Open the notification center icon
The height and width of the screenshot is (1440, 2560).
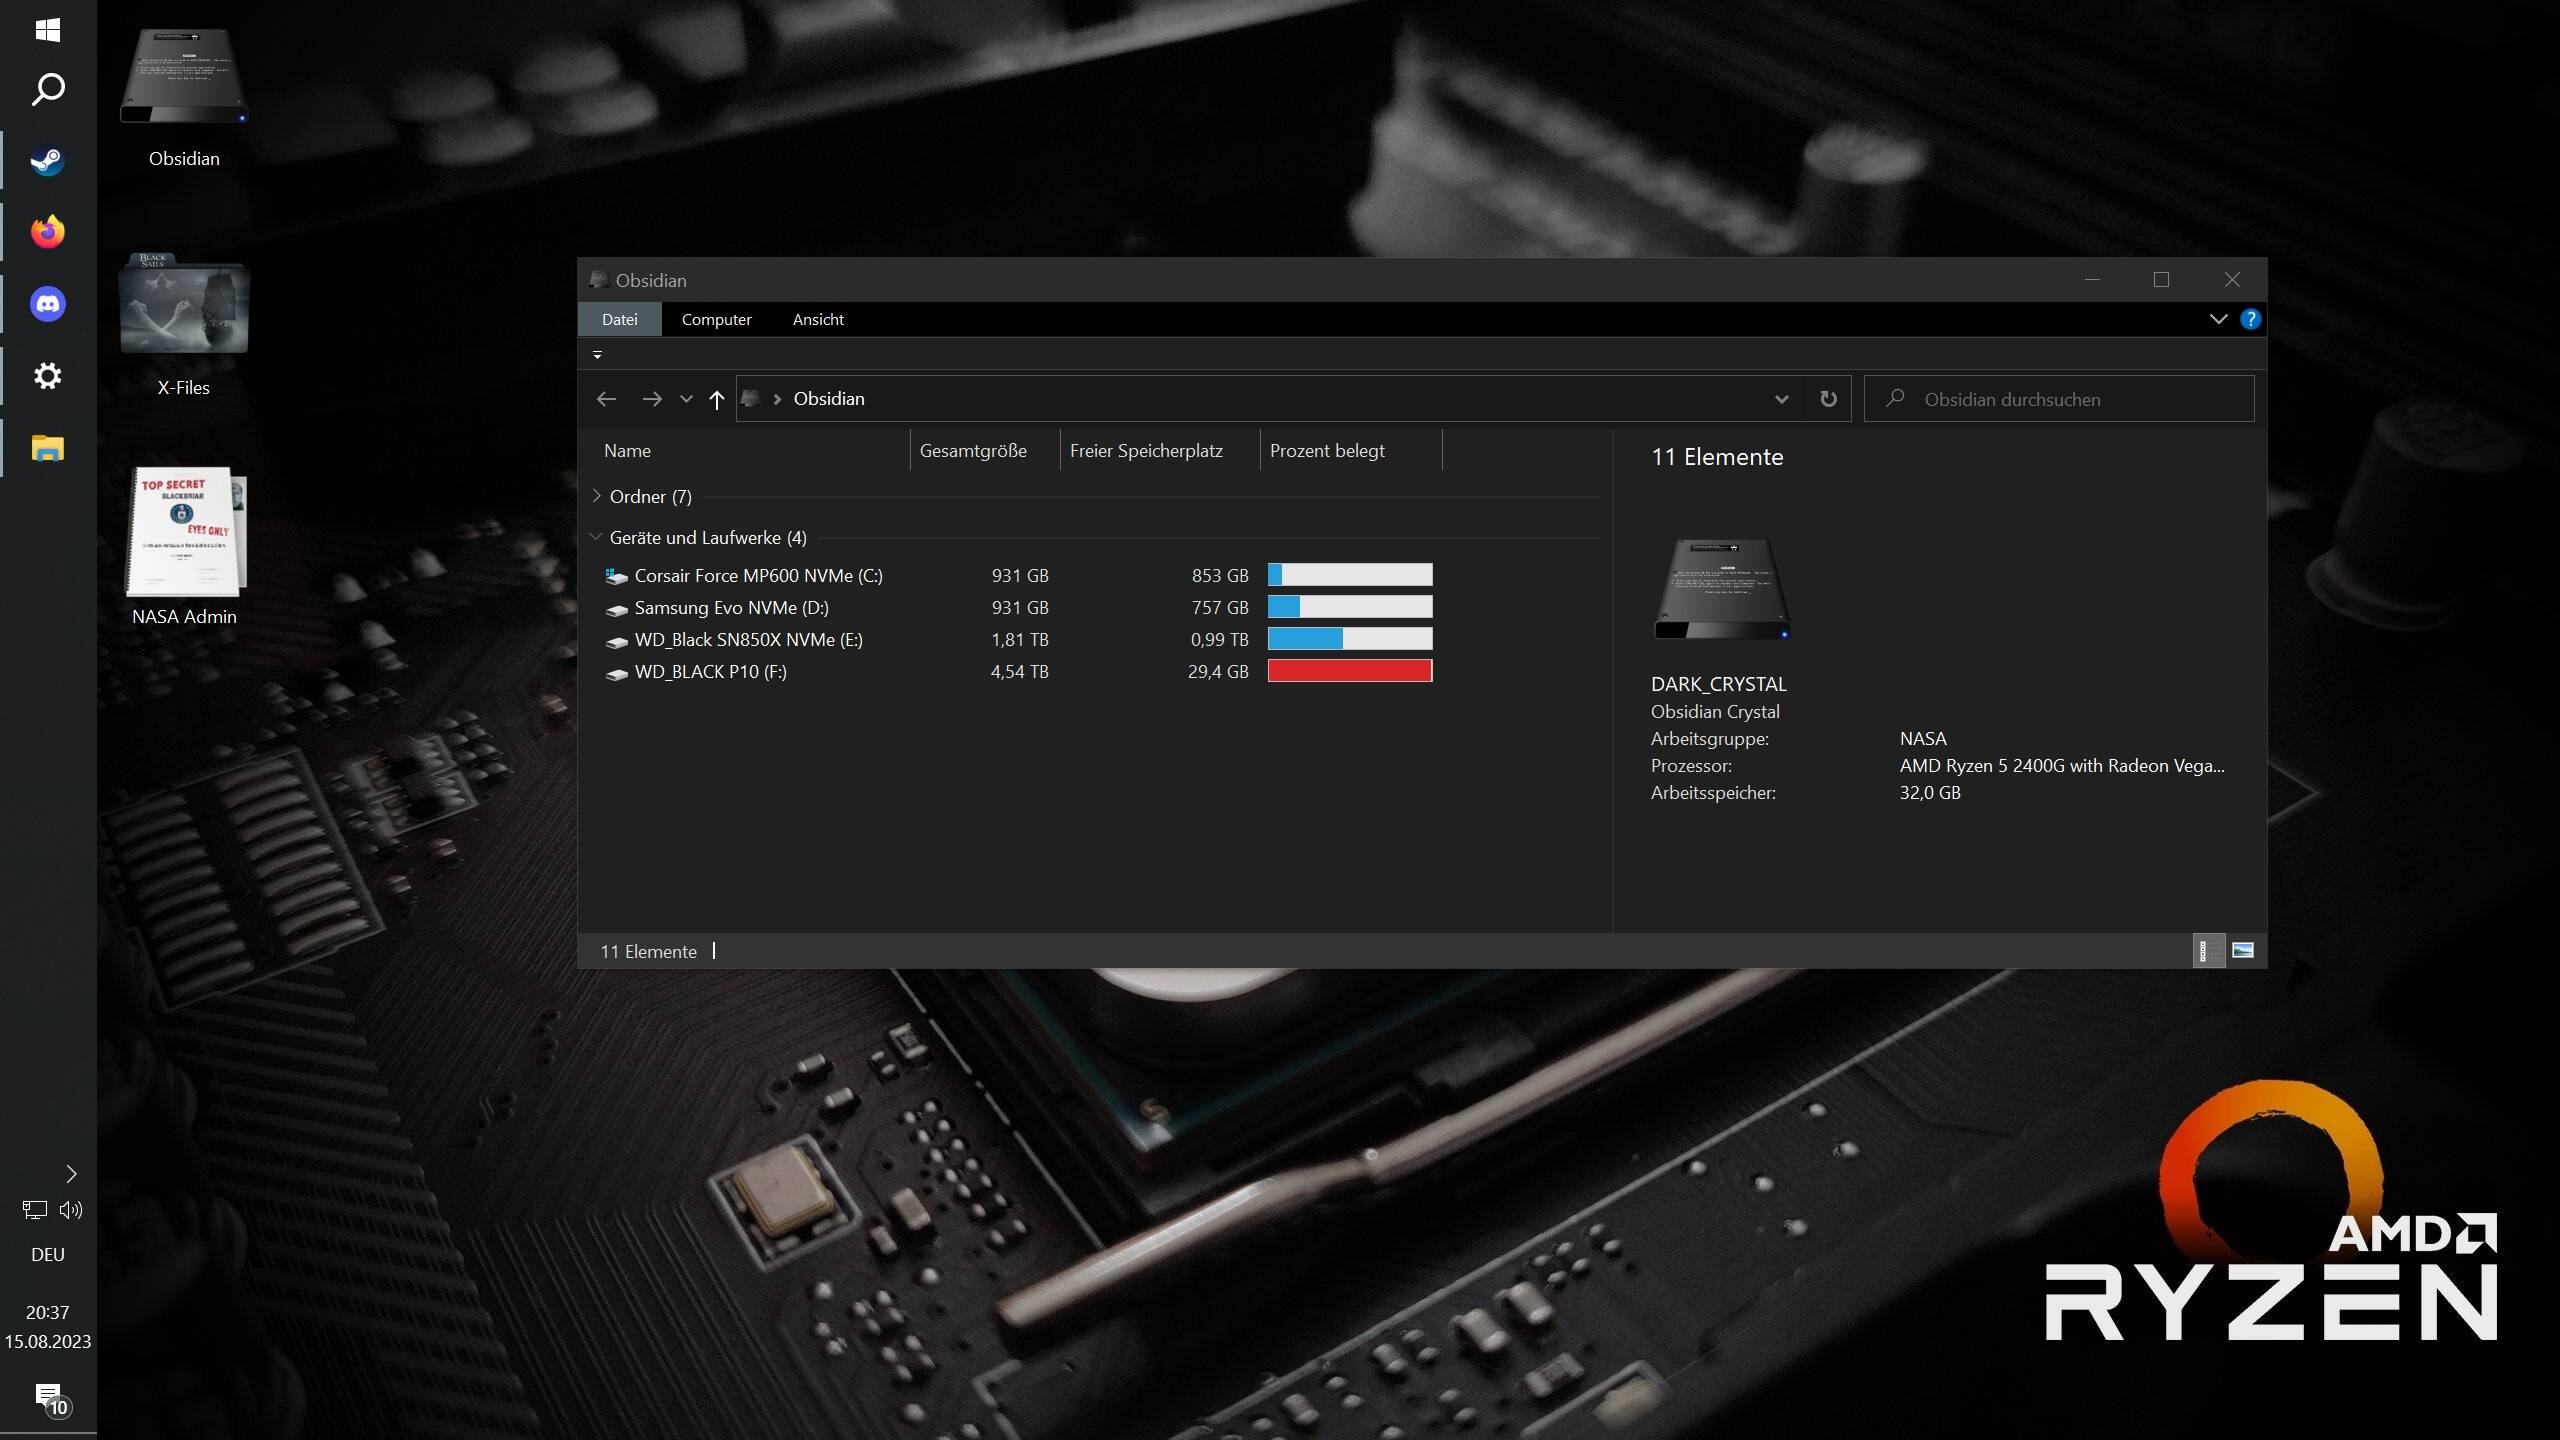coord(49,1397)
